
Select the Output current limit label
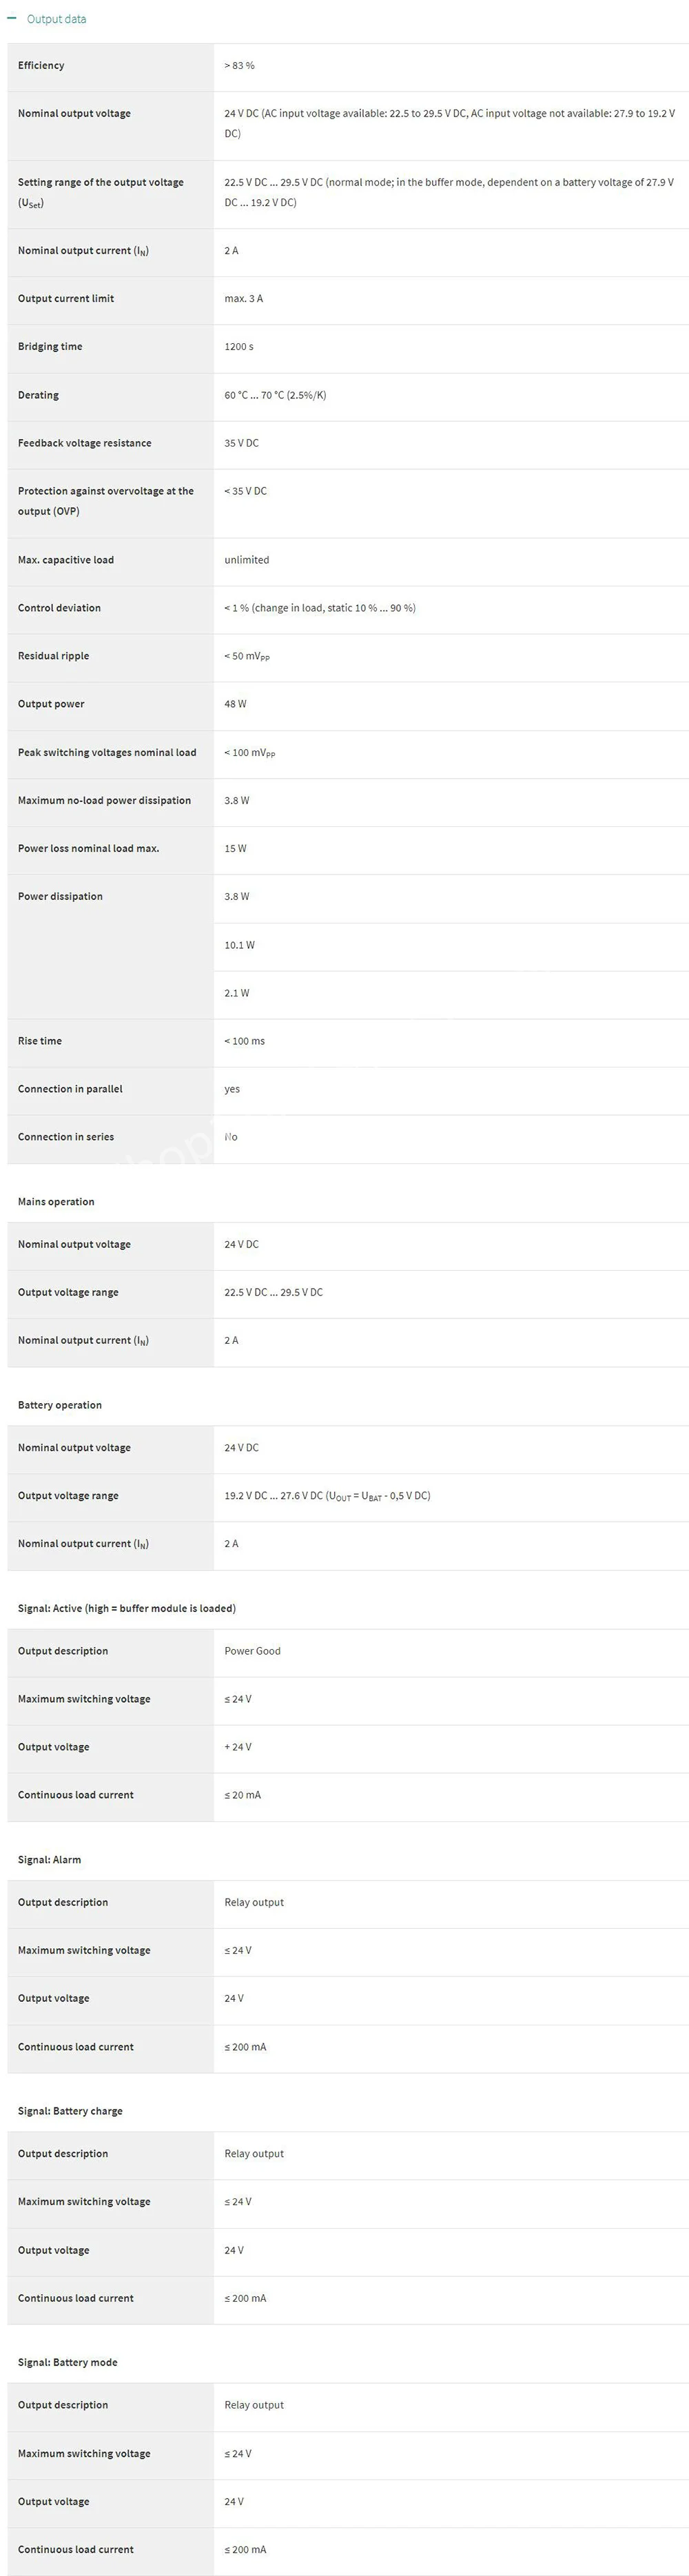click(x=66, y=299)
